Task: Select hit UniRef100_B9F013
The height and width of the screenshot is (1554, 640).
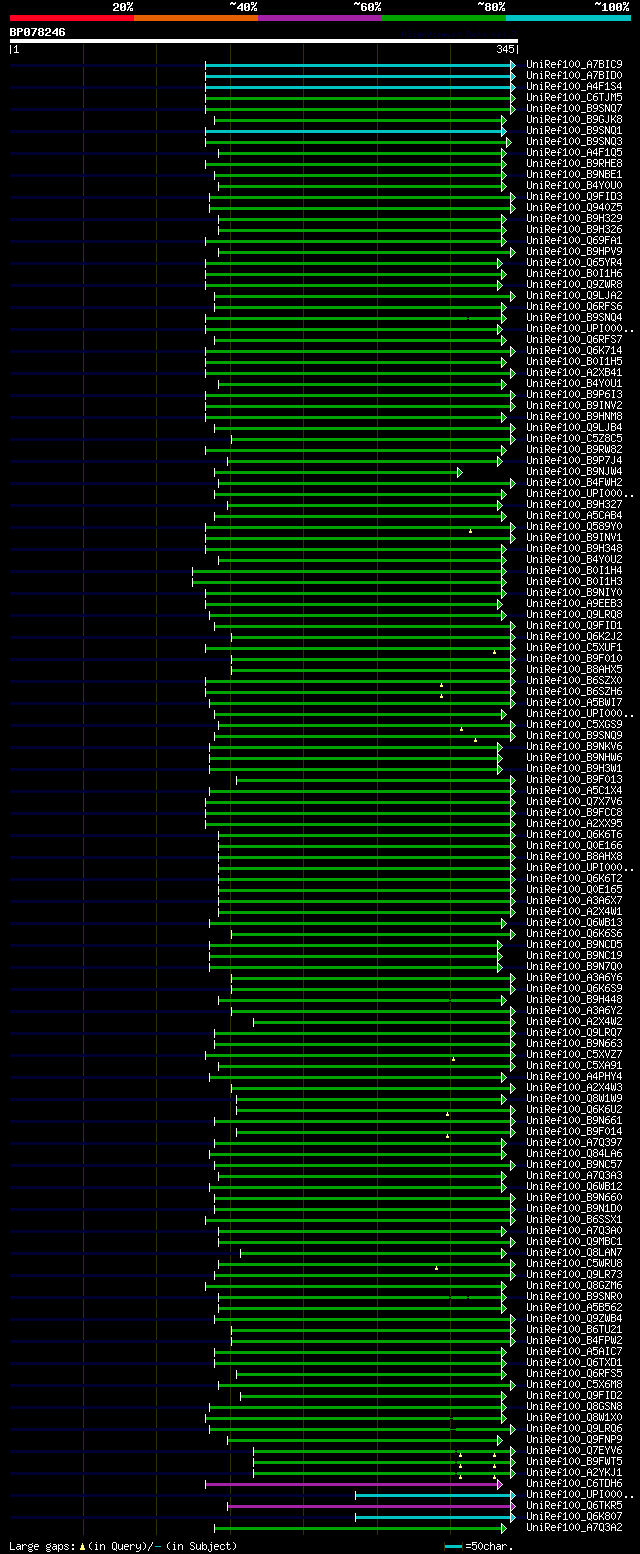Action: (574, 780)
